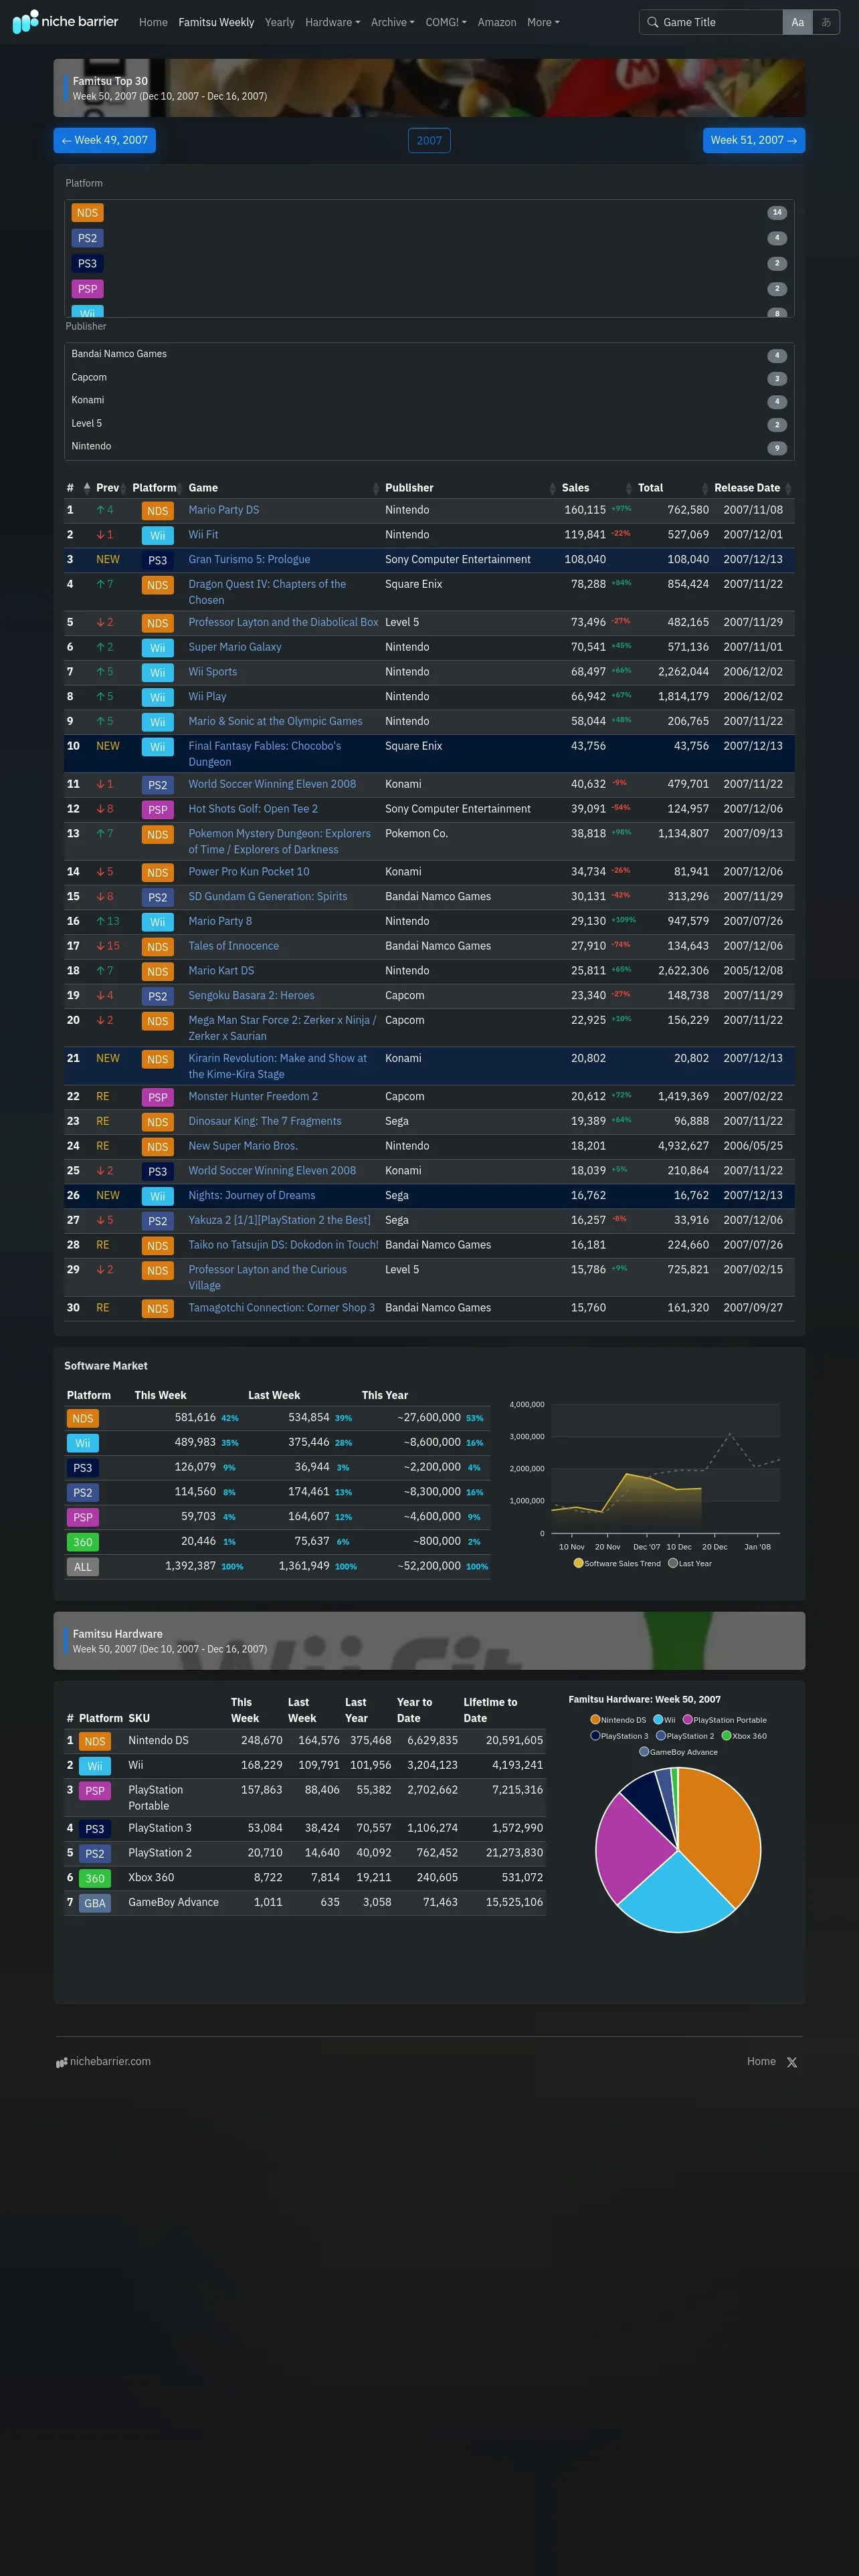The height and width of the screenshot is (2576, 859).
Task: Click the NDS platform badge in filter list
Action: coord(87,213)
